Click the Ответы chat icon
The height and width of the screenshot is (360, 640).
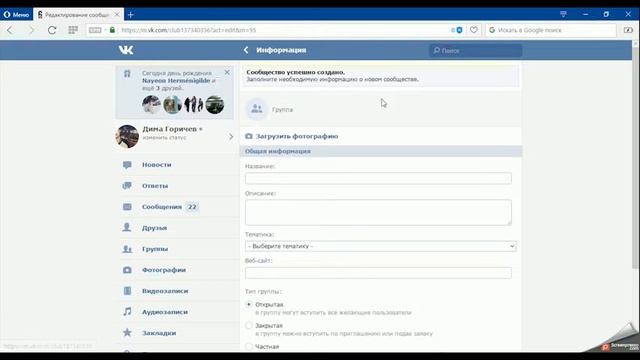click(x=127, y=186)
